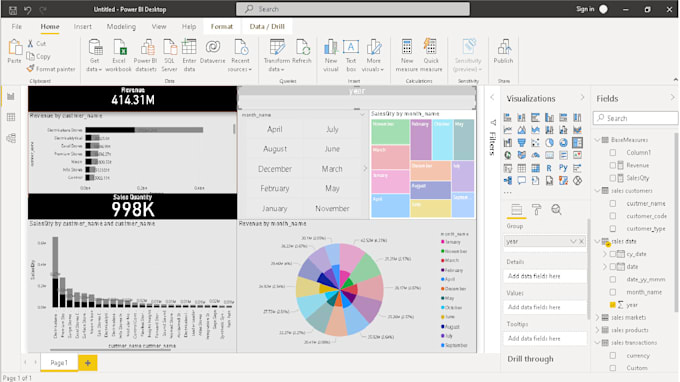Click Sign in

(585, 9)
